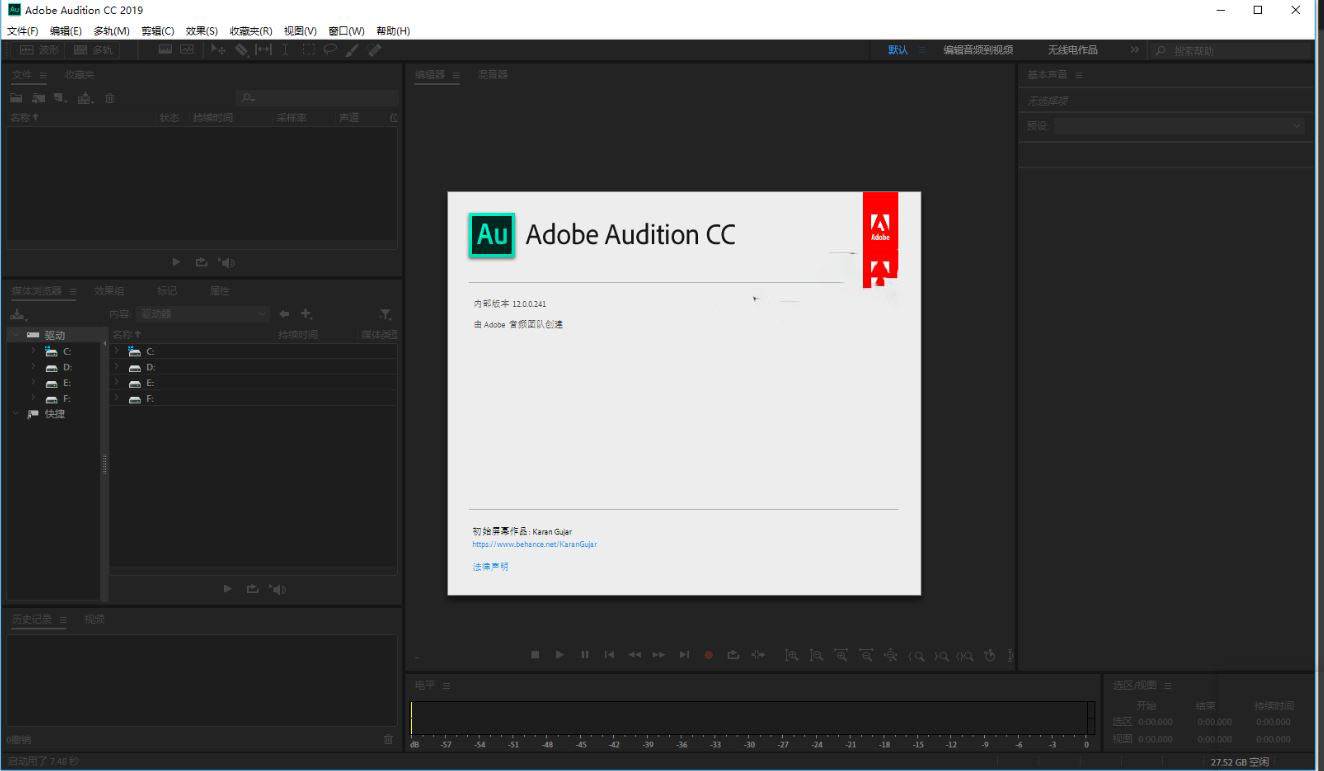The height and width of the screenshot is (771, 1324).
Task: Click the filter funnel icon in Media Browser
Action: coord(386,314)
